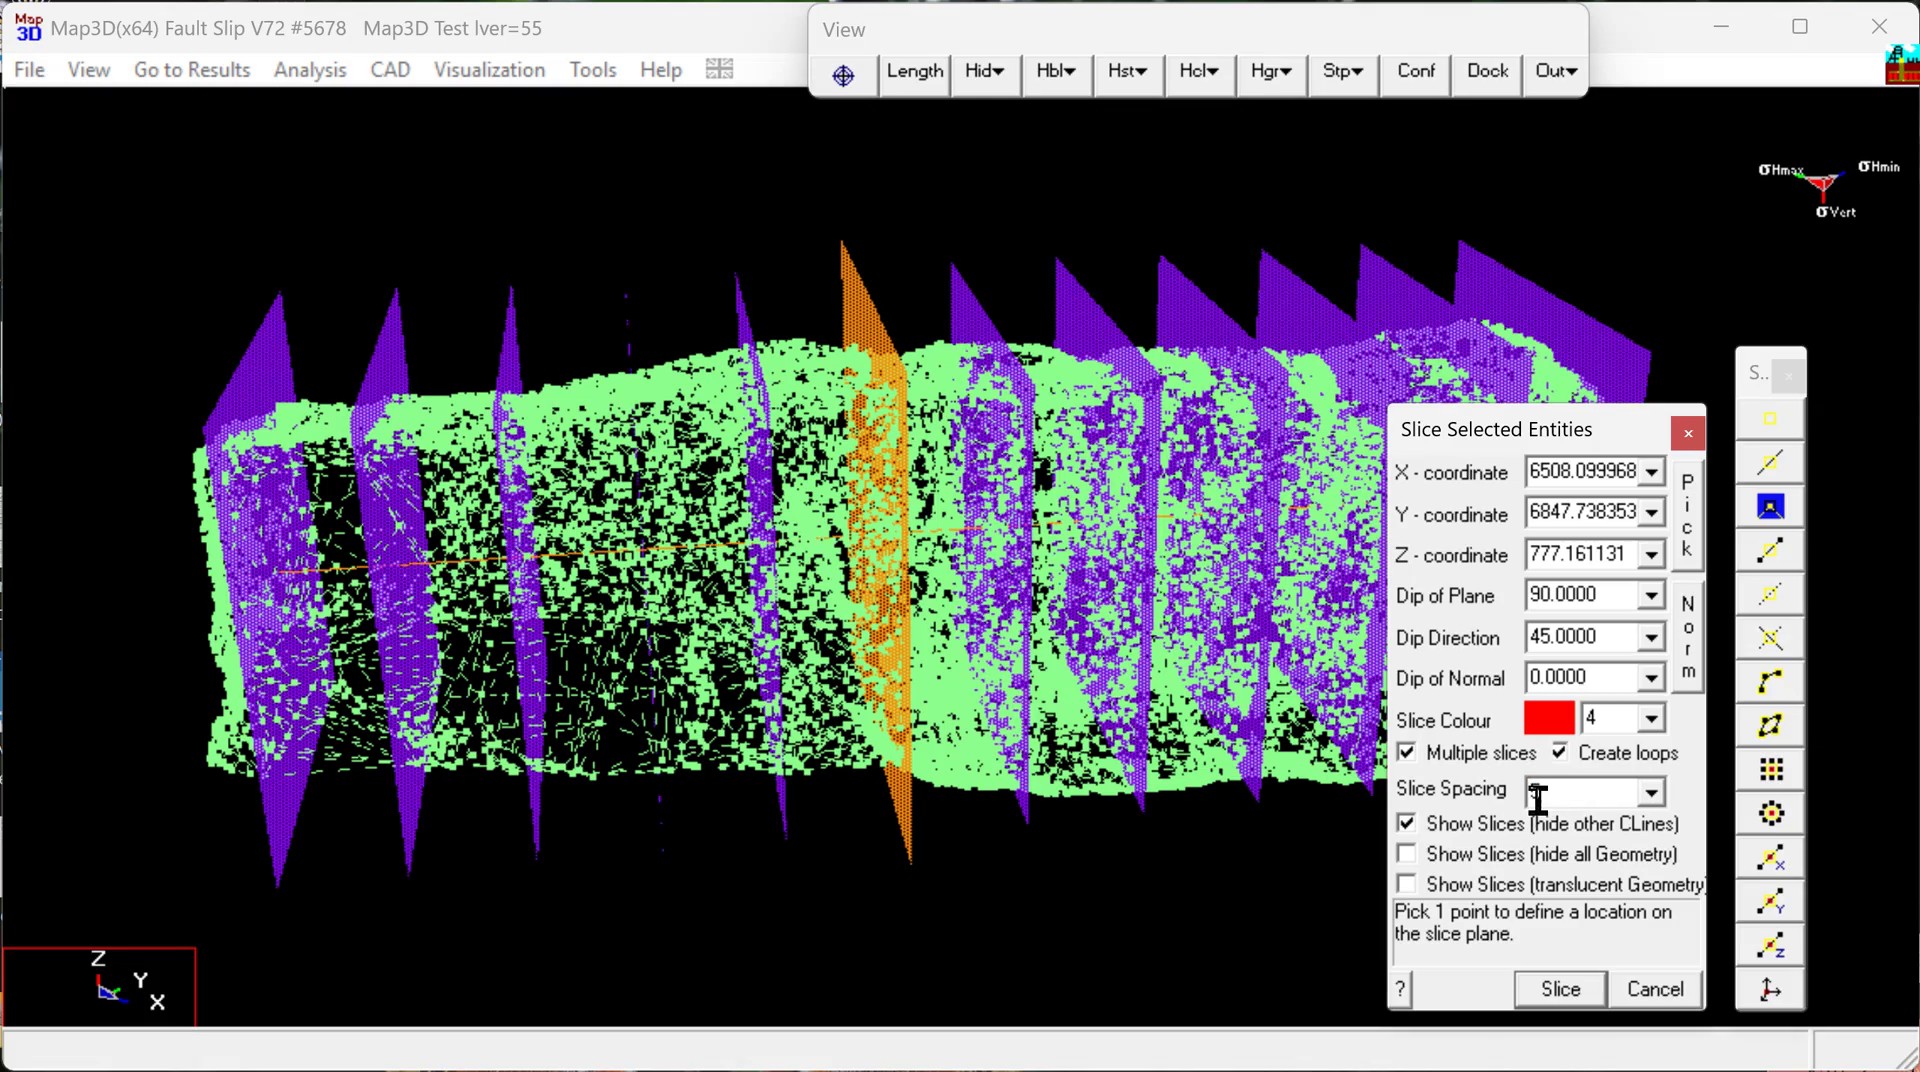Enable Show Slices (hide all Geometry)

(1407, 854)
